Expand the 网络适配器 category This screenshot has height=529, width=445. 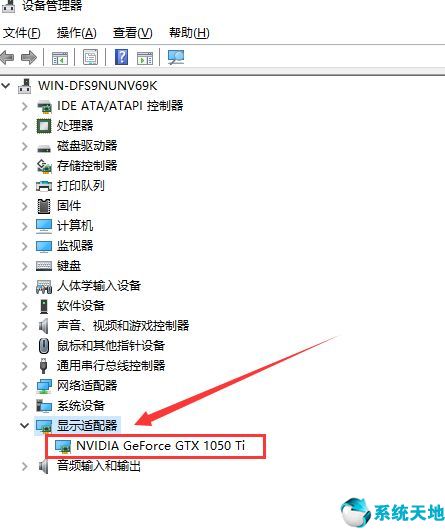(x=25, y=386)
